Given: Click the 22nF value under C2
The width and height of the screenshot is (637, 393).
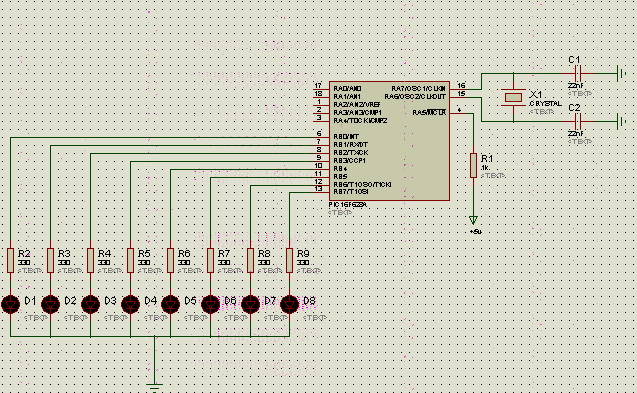Looking at the screenshot, I should point(575,134).
